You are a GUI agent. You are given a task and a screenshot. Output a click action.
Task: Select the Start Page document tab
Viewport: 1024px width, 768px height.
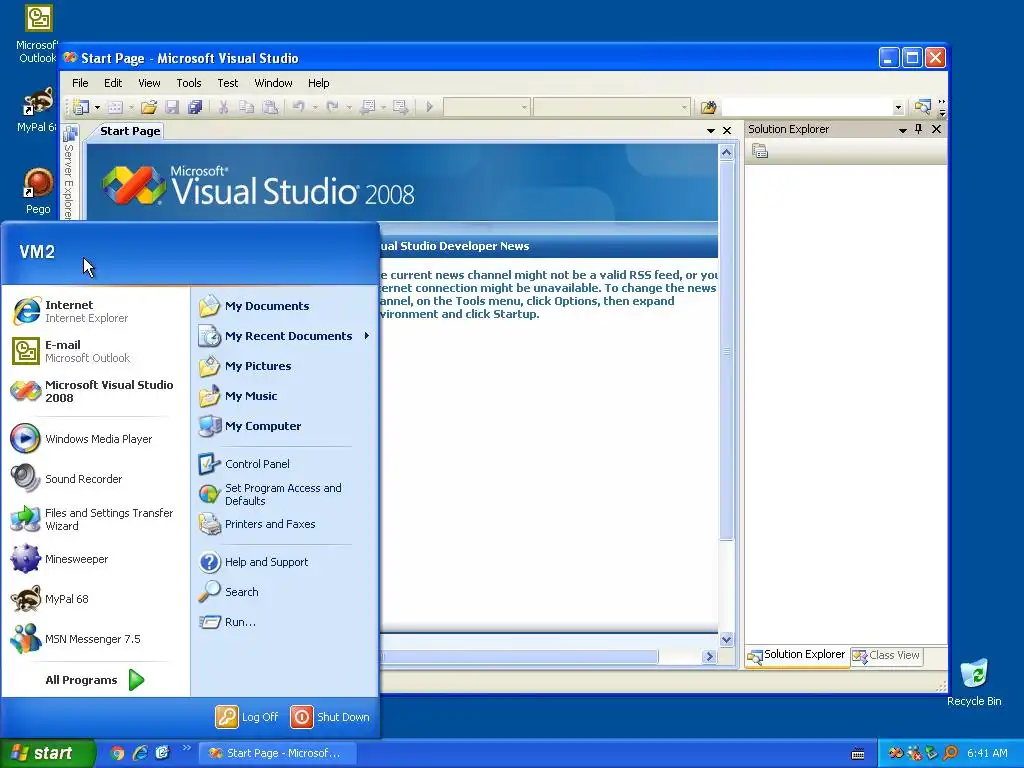tap(130, 131)
